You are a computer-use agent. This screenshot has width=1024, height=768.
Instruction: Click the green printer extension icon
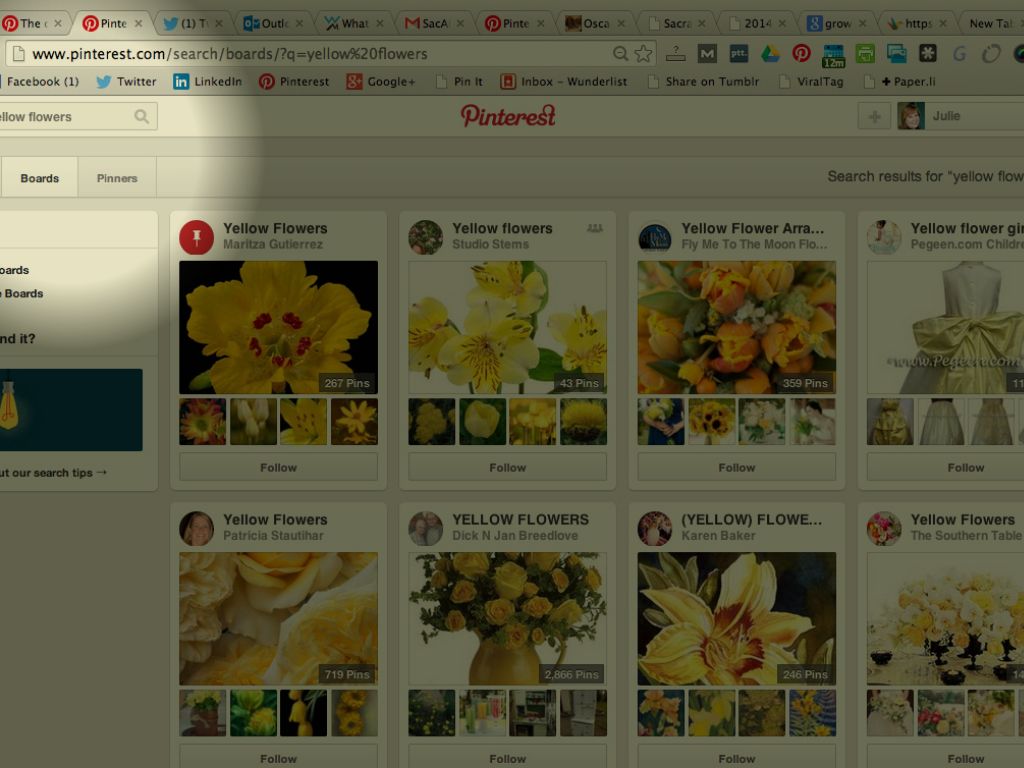tap(865, 54)
